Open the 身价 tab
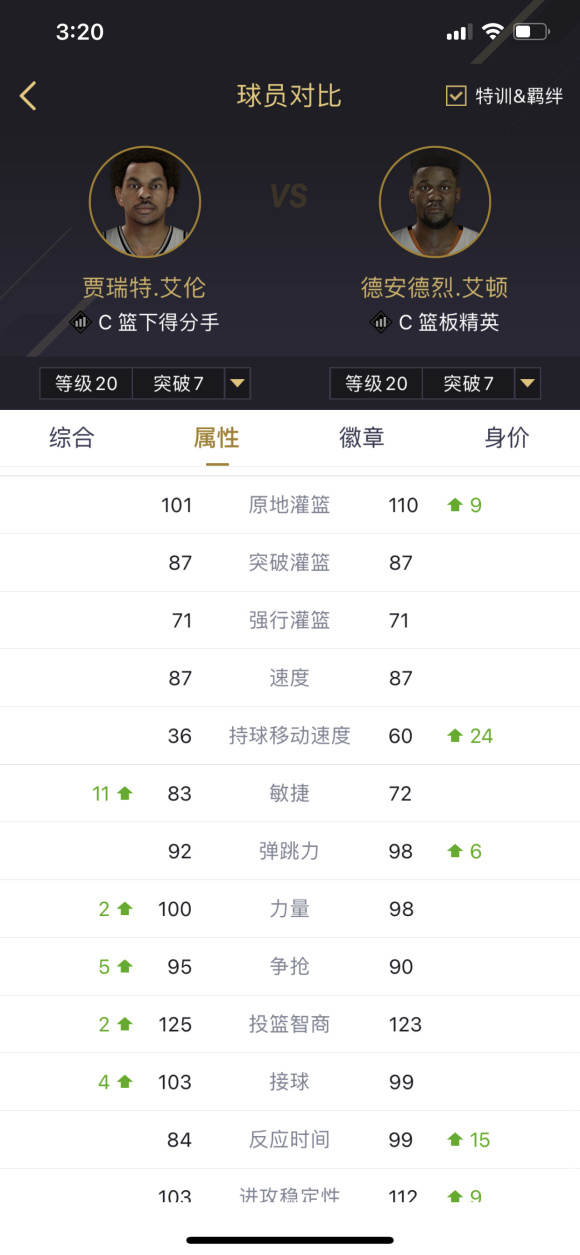Image resolution: width=580 pixels, height=1255 pixels. coord(507,438)
